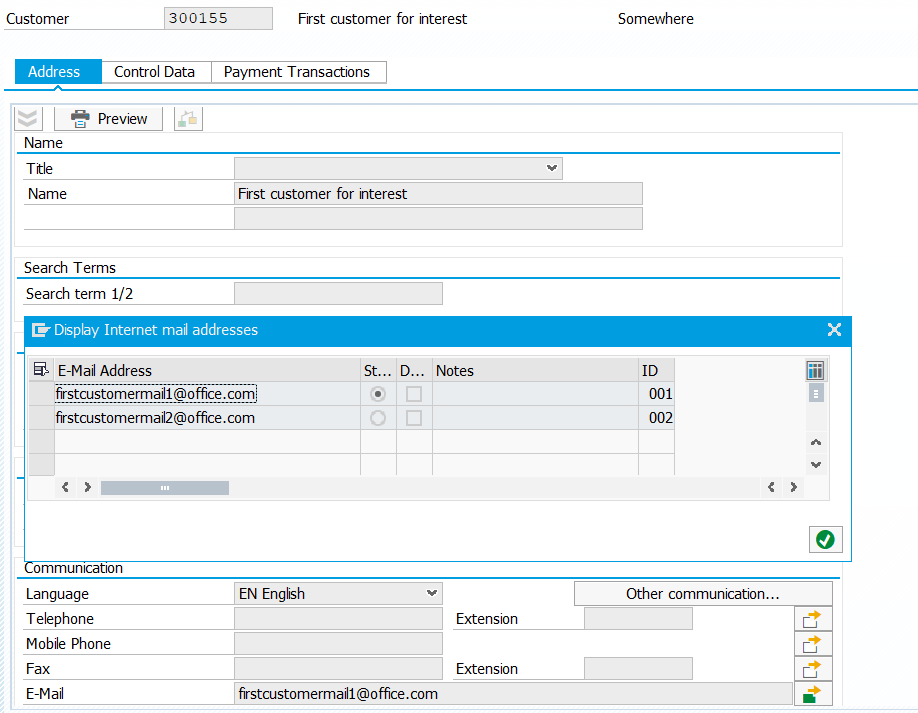Click the Preview button

click(x=108, y=118)
